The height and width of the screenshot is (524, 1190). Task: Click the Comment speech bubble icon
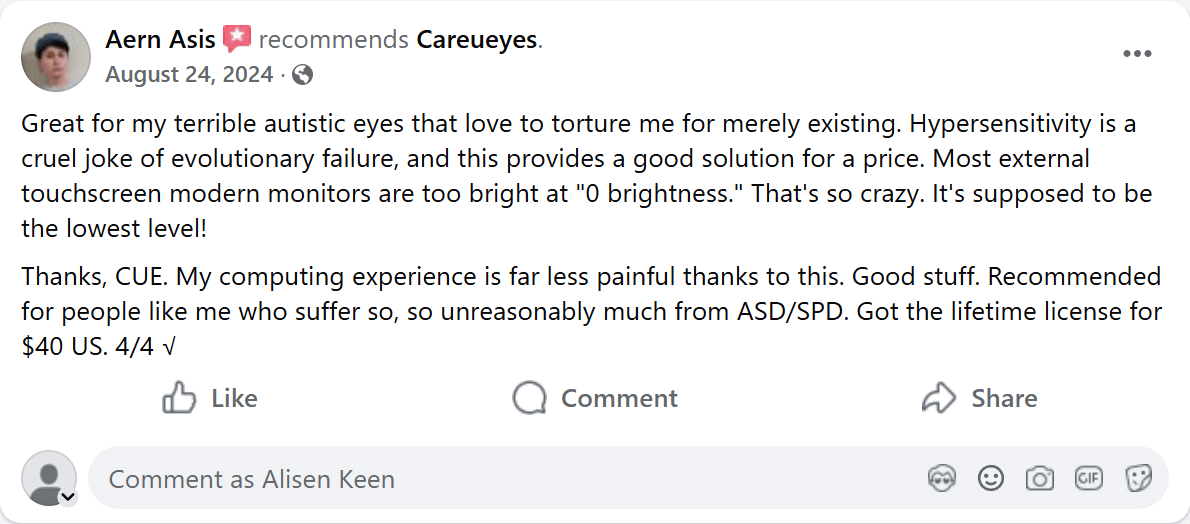point(529,398)
